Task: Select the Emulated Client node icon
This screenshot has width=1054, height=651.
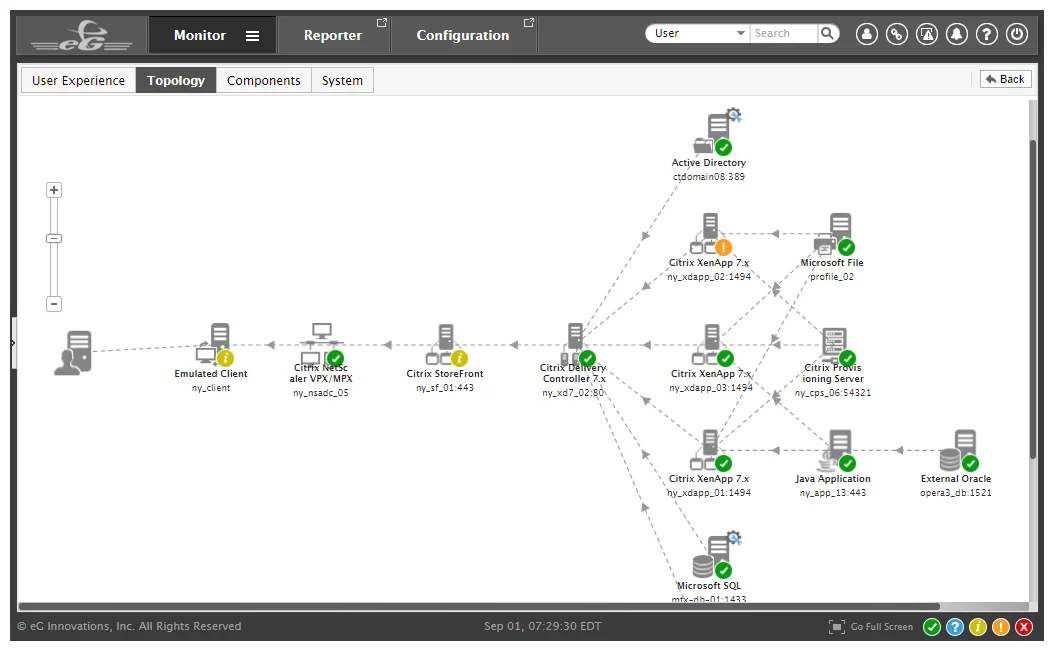Action: click(215, 344)
